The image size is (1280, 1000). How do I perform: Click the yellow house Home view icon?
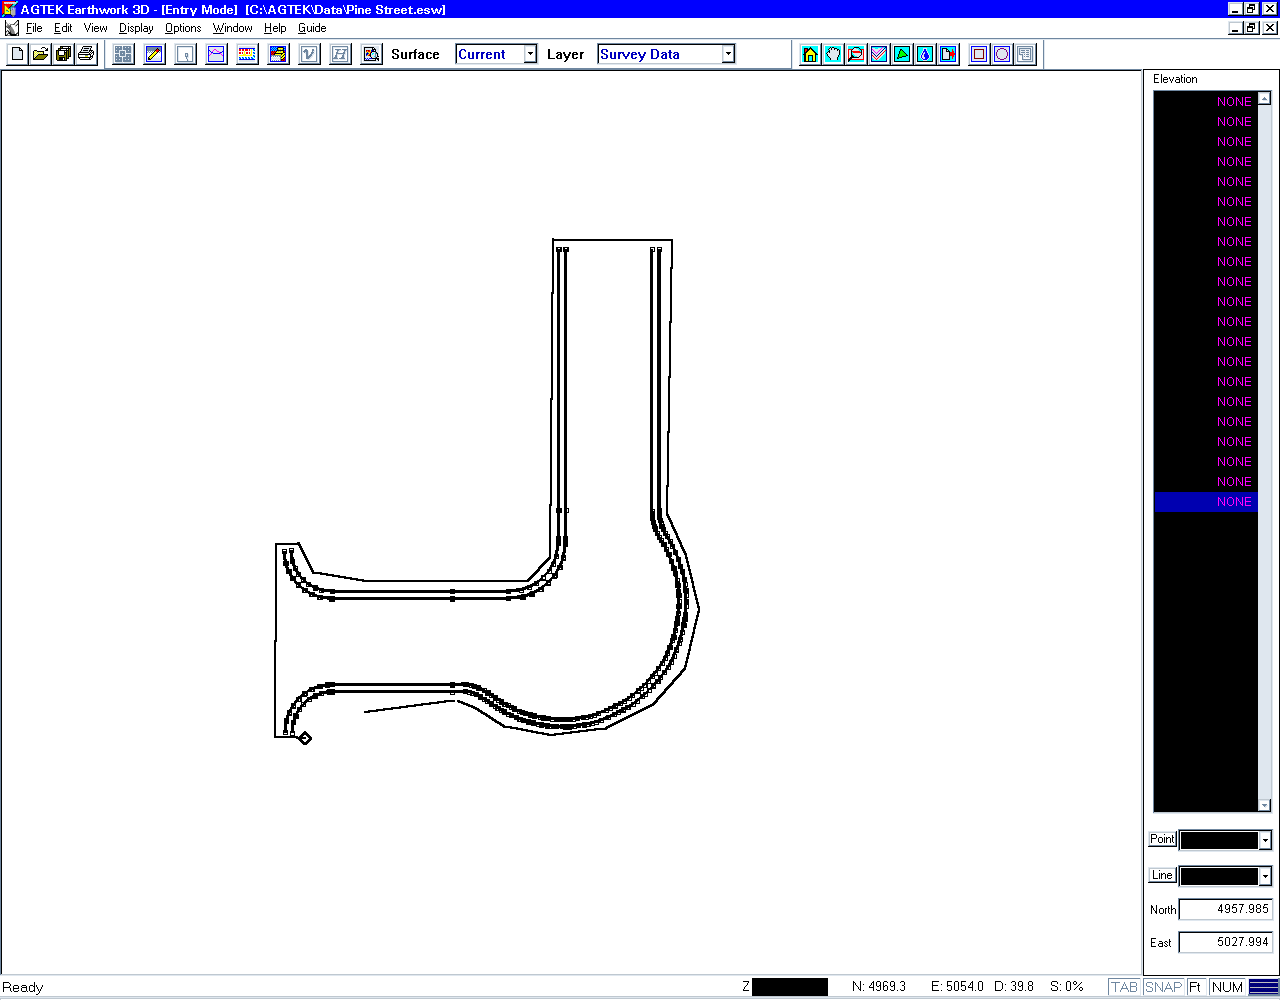click(810, 54)
